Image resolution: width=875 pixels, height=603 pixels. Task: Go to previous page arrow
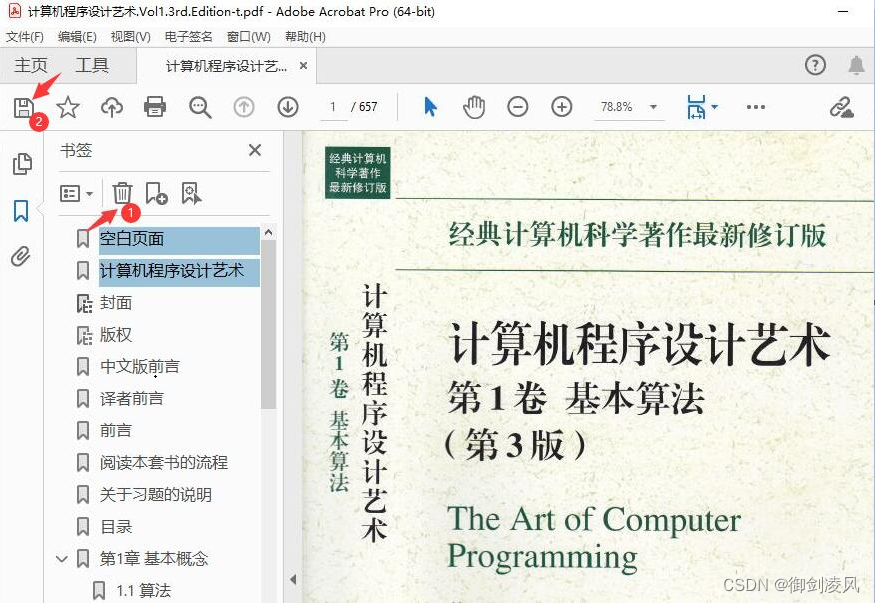pyautogui.click(x=244, y=107)
